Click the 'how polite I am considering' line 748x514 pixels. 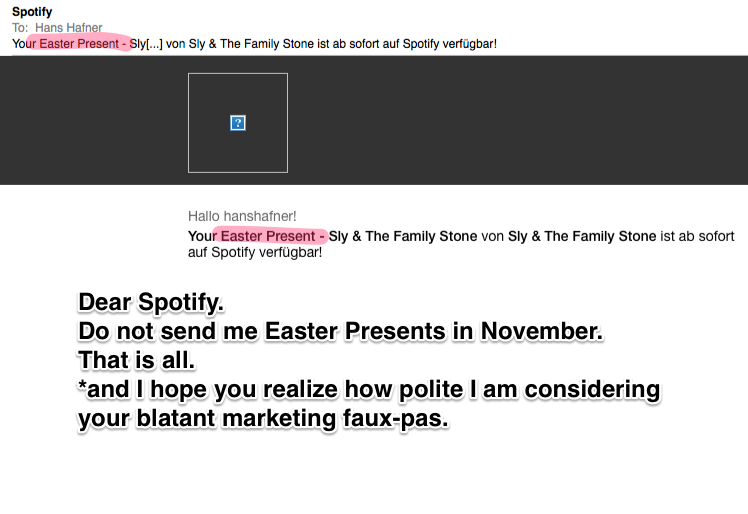[x=369, y=389]
